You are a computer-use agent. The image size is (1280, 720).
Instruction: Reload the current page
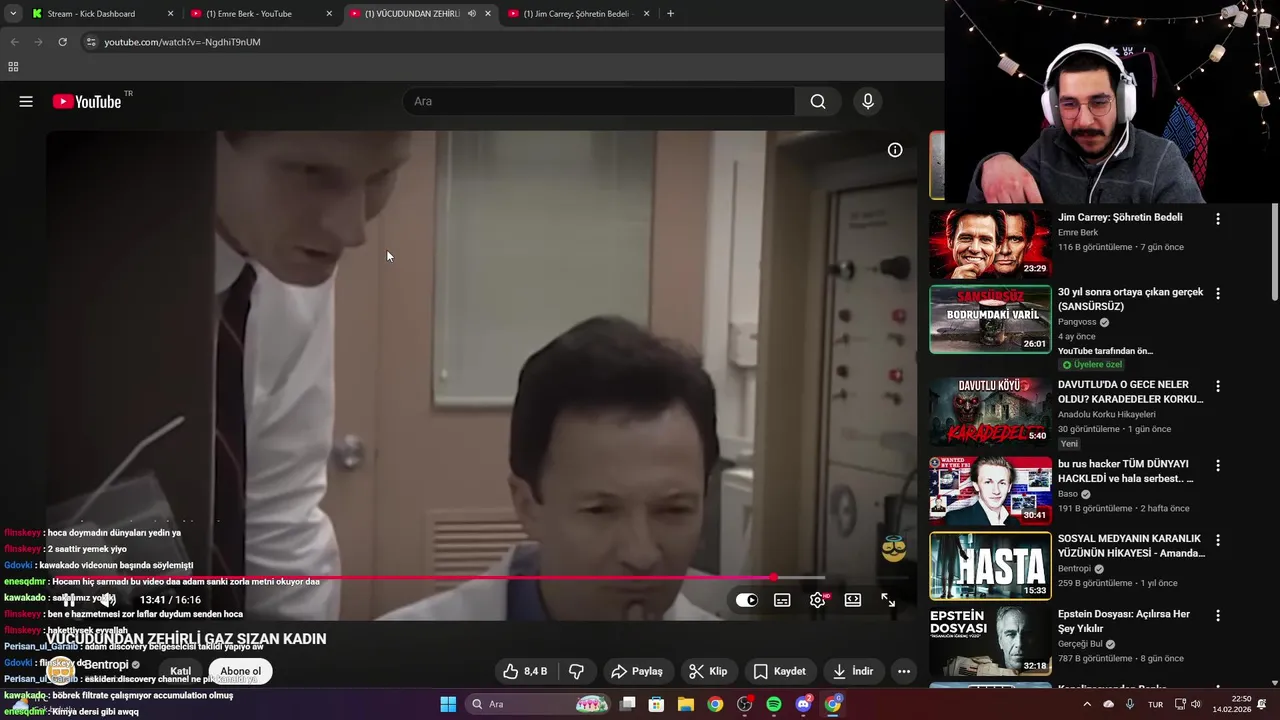click(62, 42)
